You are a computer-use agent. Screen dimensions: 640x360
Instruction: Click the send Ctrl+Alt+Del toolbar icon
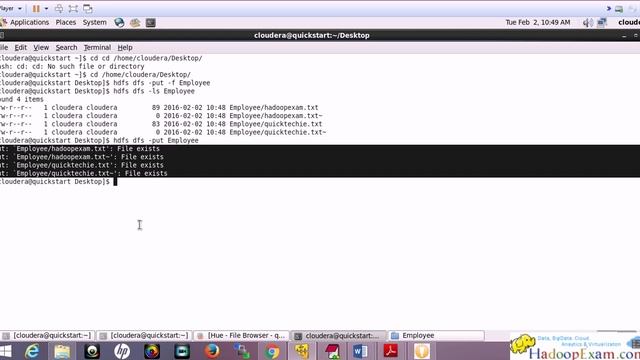pyautogui.click(x=59, y=9)
